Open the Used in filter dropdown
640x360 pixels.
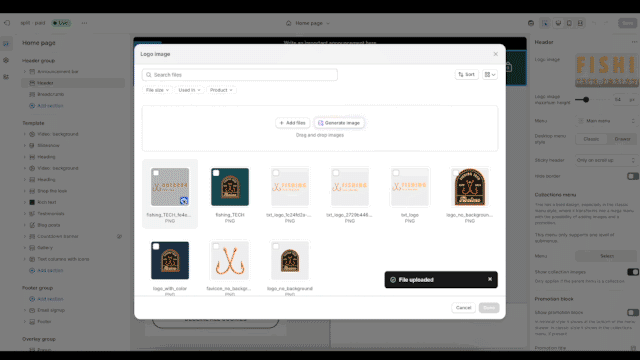(x=189, y=90)
